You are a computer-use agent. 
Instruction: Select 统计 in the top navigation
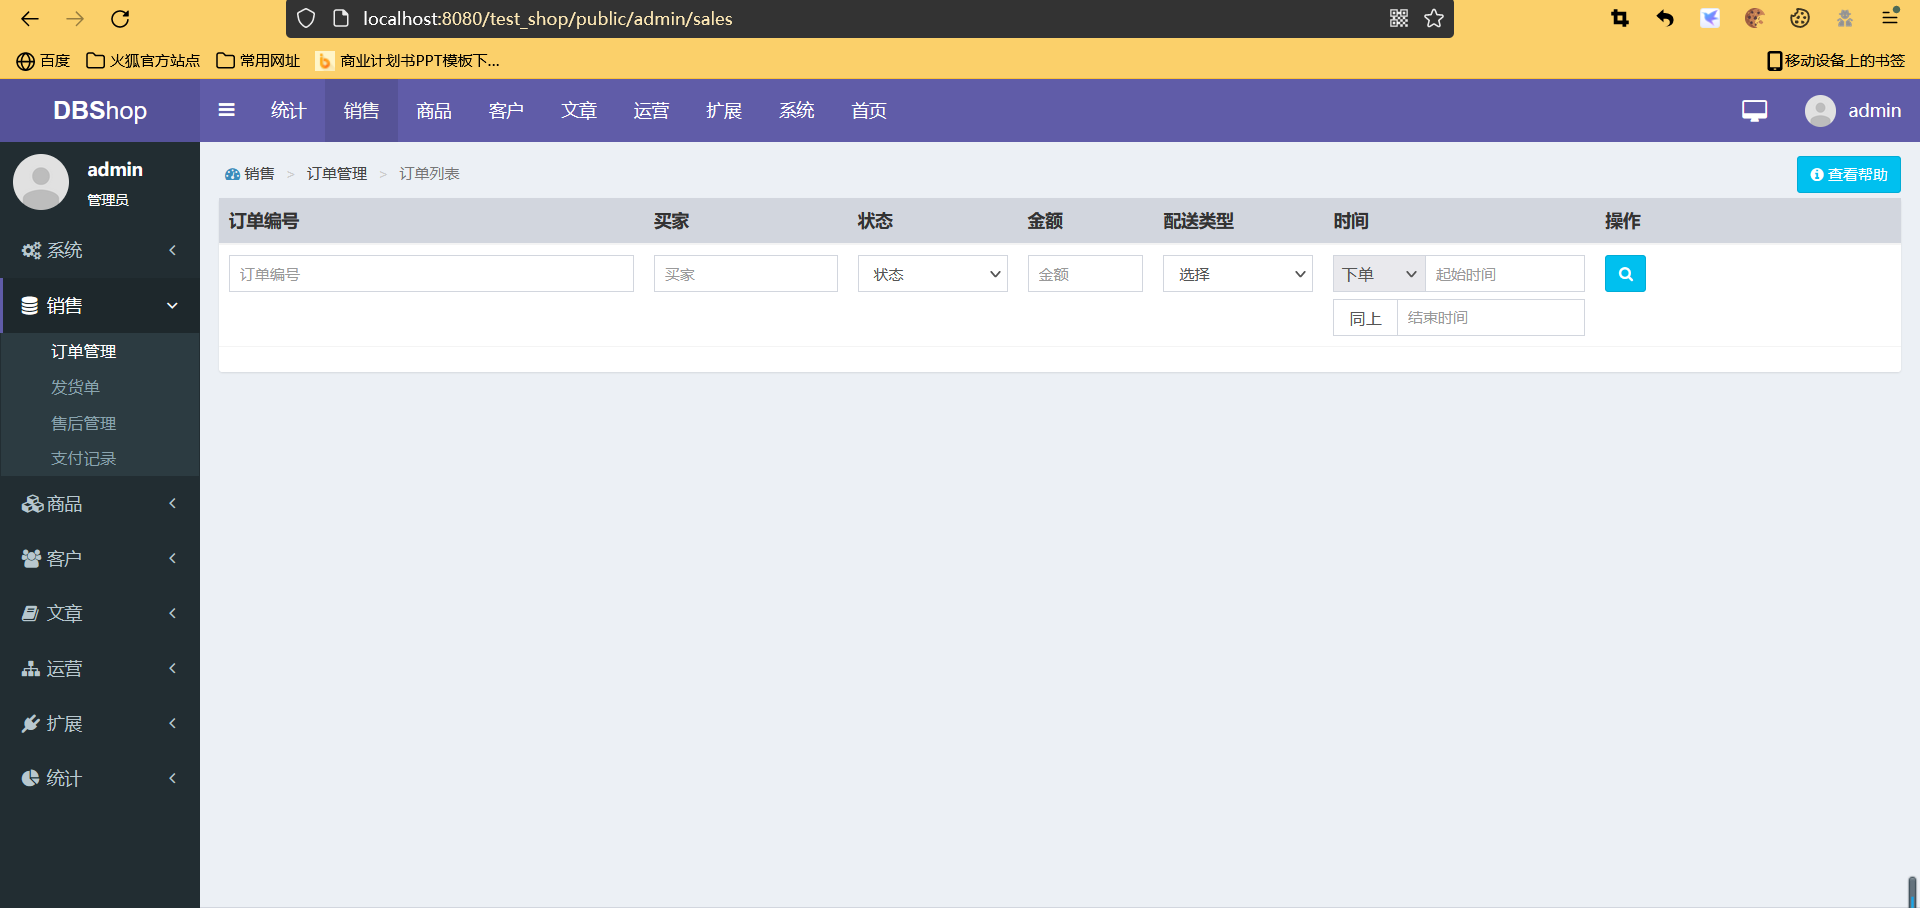pyautogui.click(x=288, y=110)
